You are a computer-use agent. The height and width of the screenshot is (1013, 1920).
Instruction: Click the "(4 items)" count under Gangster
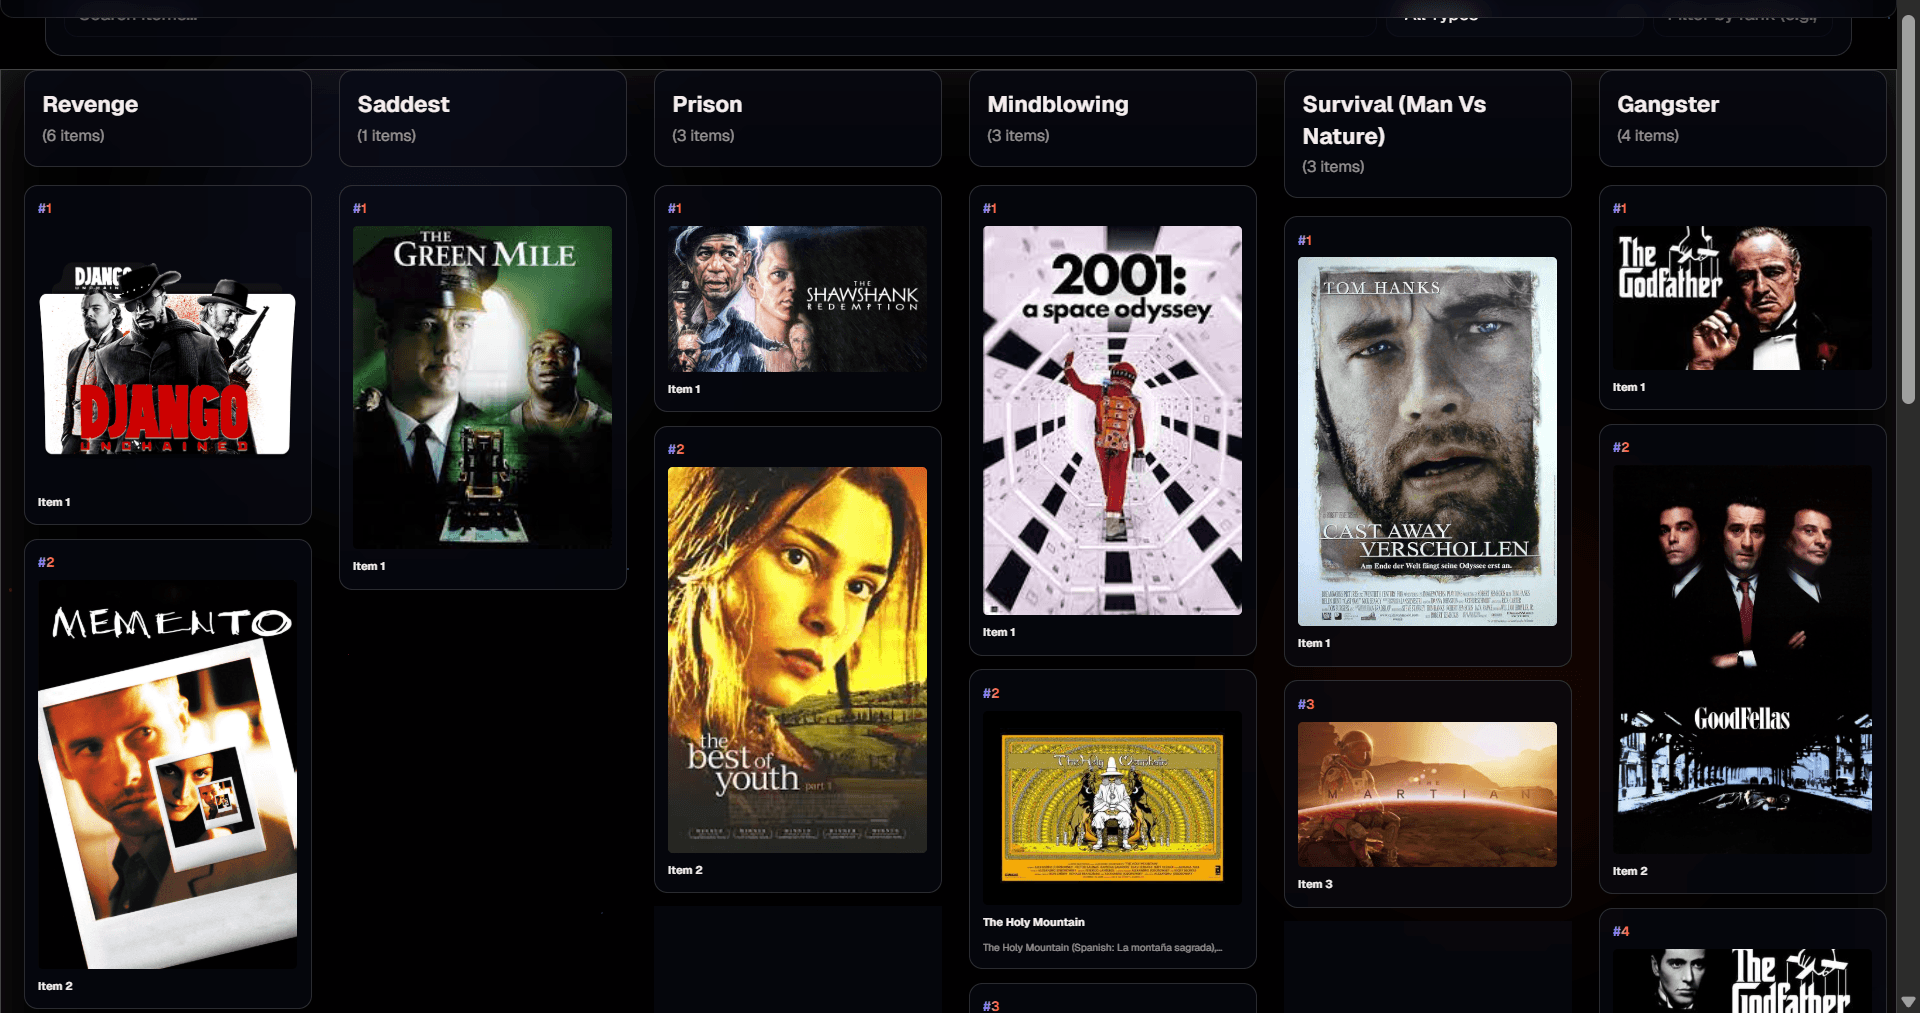point(1648,135)
